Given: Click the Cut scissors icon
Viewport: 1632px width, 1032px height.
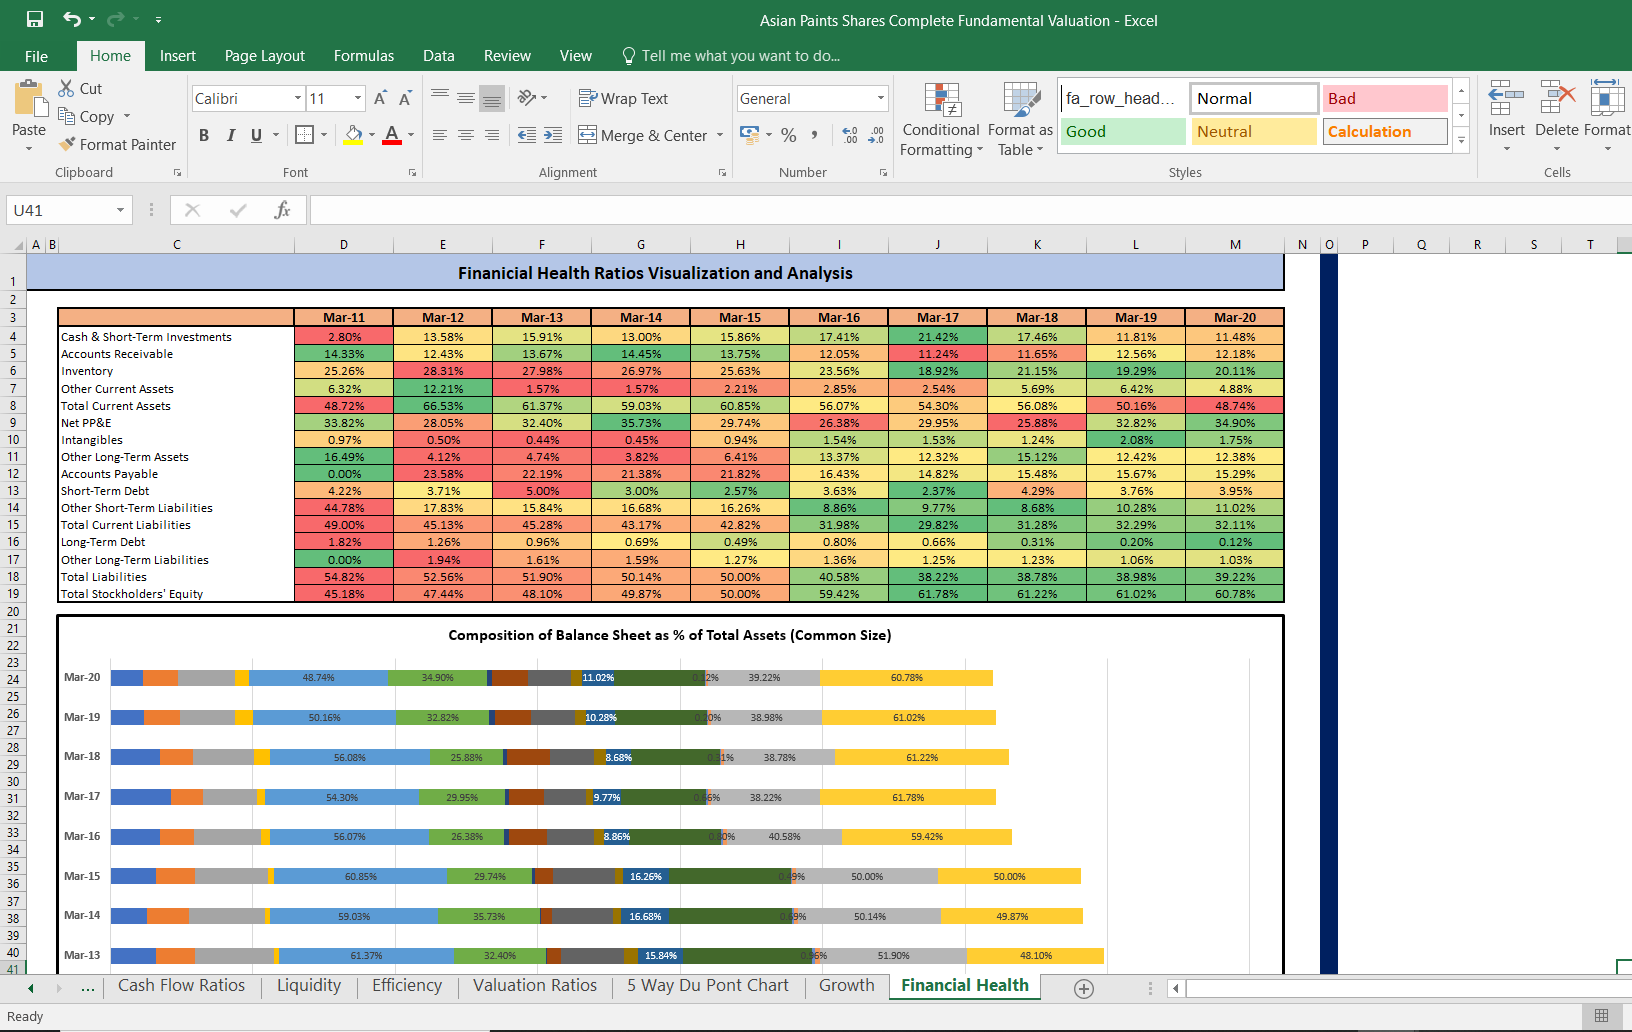Looking at the screenshot, I should tap(66, 88).
